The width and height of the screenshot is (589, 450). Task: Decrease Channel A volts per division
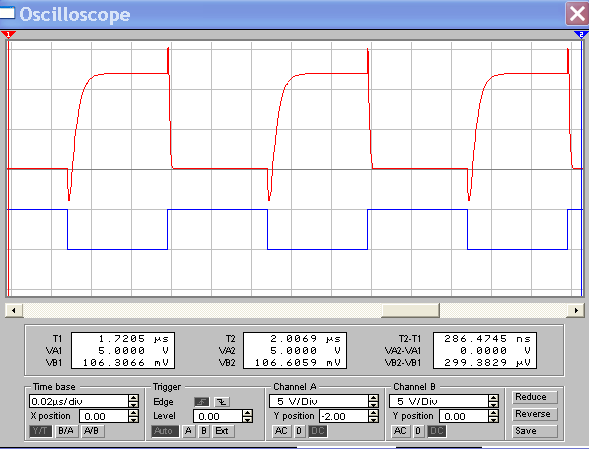(373, 405)
